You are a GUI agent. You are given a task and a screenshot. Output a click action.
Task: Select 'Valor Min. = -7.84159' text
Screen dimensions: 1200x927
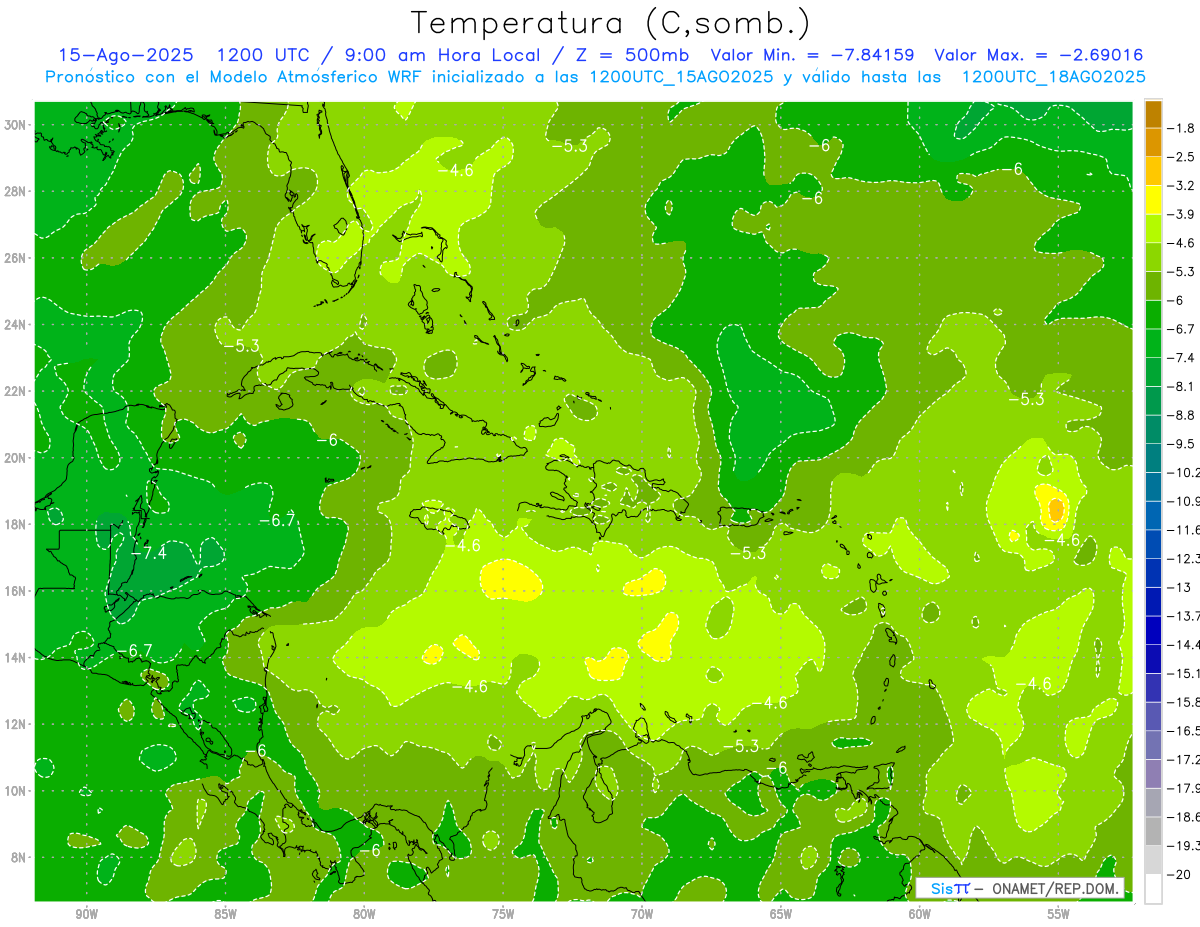pos(812,55)
